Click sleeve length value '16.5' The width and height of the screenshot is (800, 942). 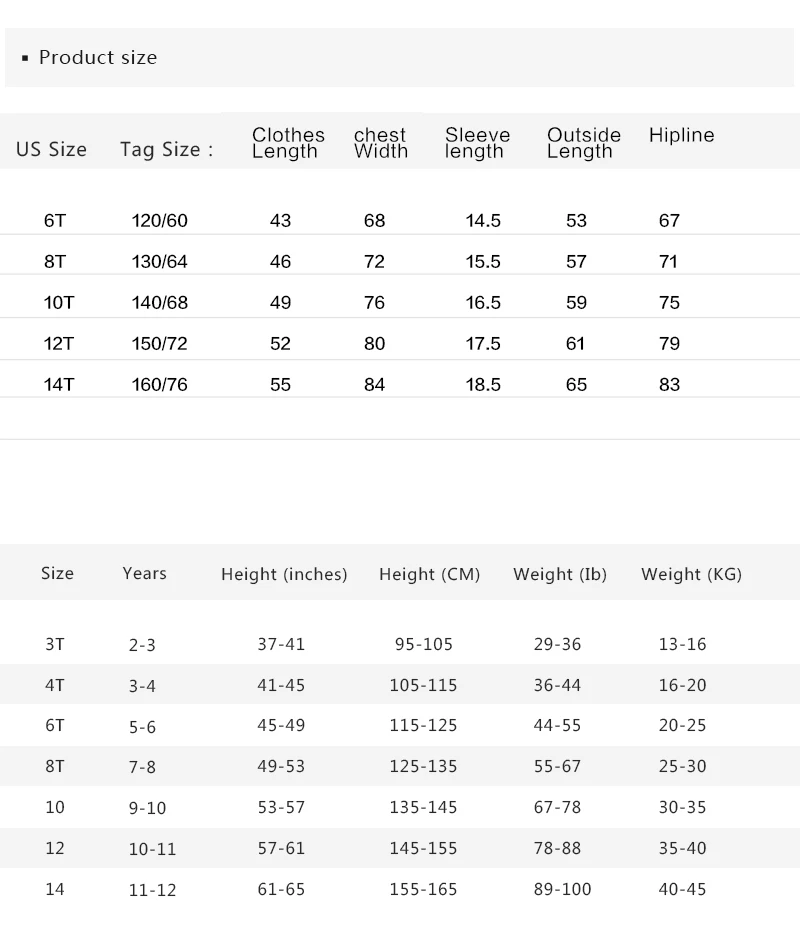483,302
